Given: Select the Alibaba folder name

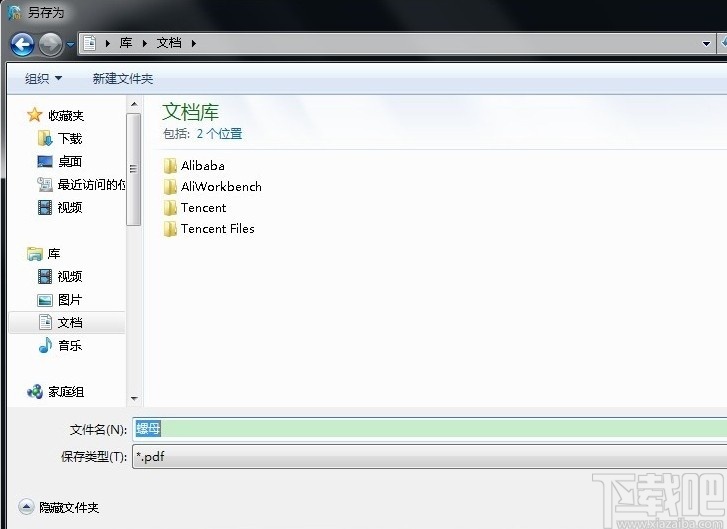Looking at the screenshot, I should [x=203, y=166].
